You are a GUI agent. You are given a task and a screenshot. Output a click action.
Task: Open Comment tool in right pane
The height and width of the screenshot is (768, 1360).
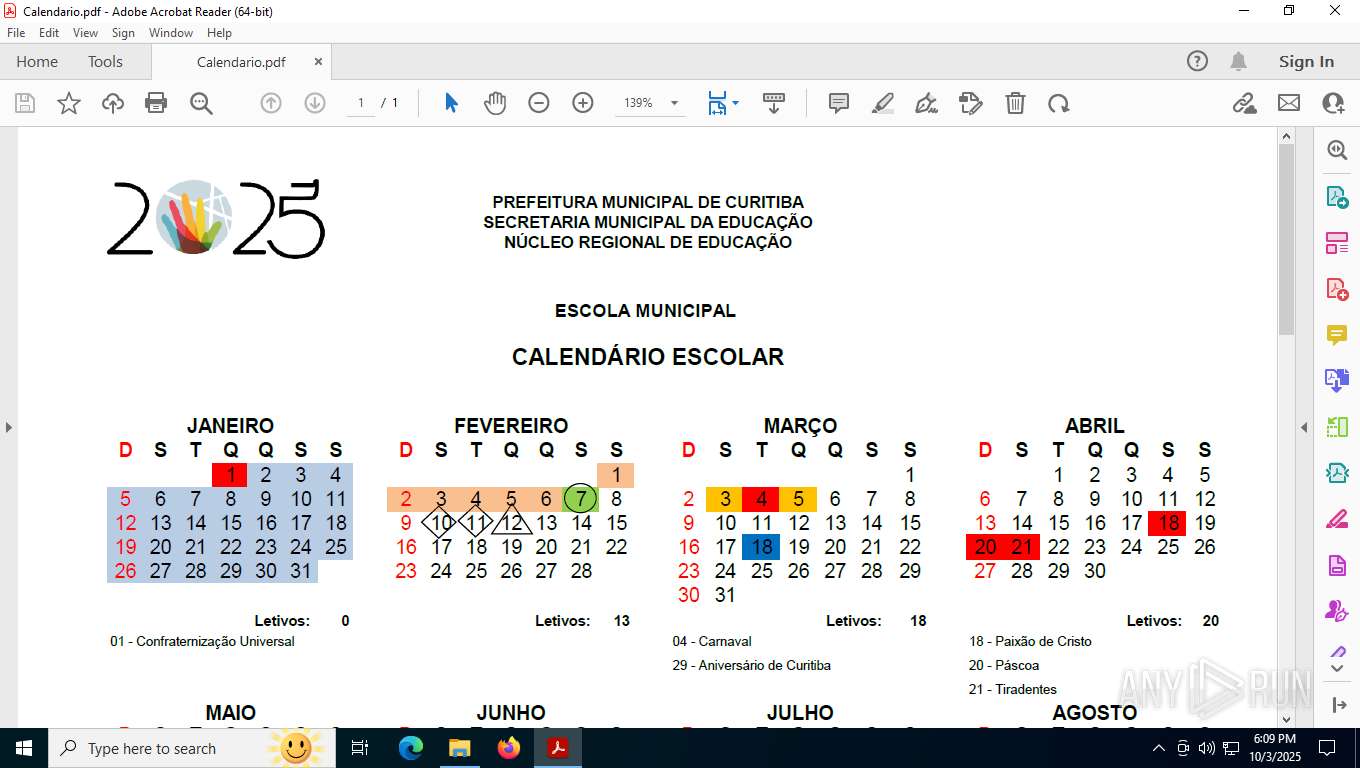[x=1337, y=335]
